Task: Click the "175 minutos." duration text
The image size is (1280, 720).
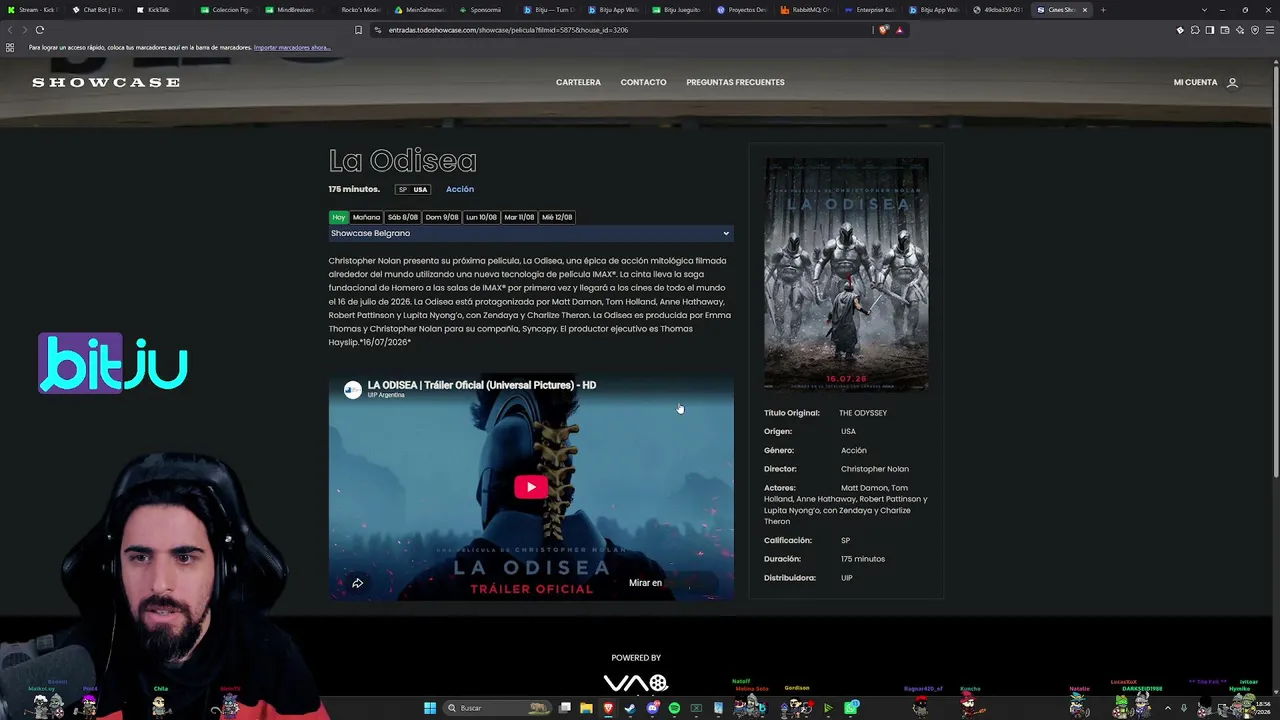Action: coord(354,189)
